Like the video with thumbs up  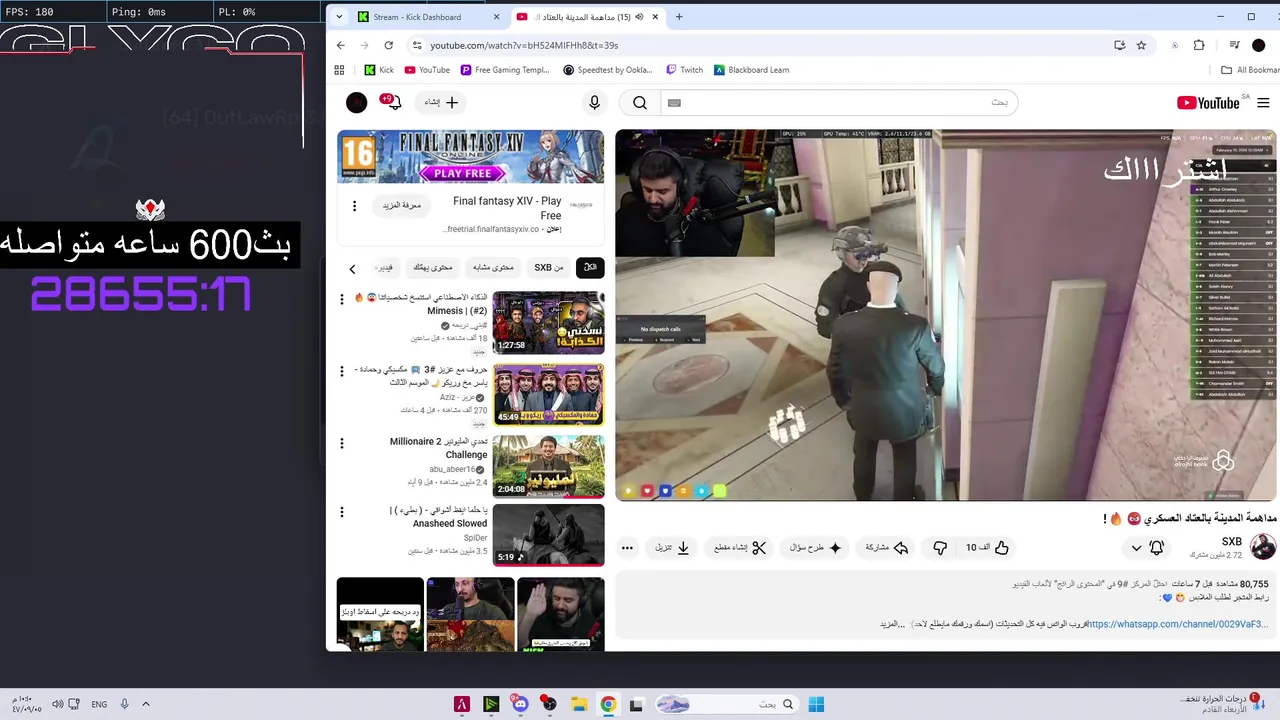click(988, 547)
